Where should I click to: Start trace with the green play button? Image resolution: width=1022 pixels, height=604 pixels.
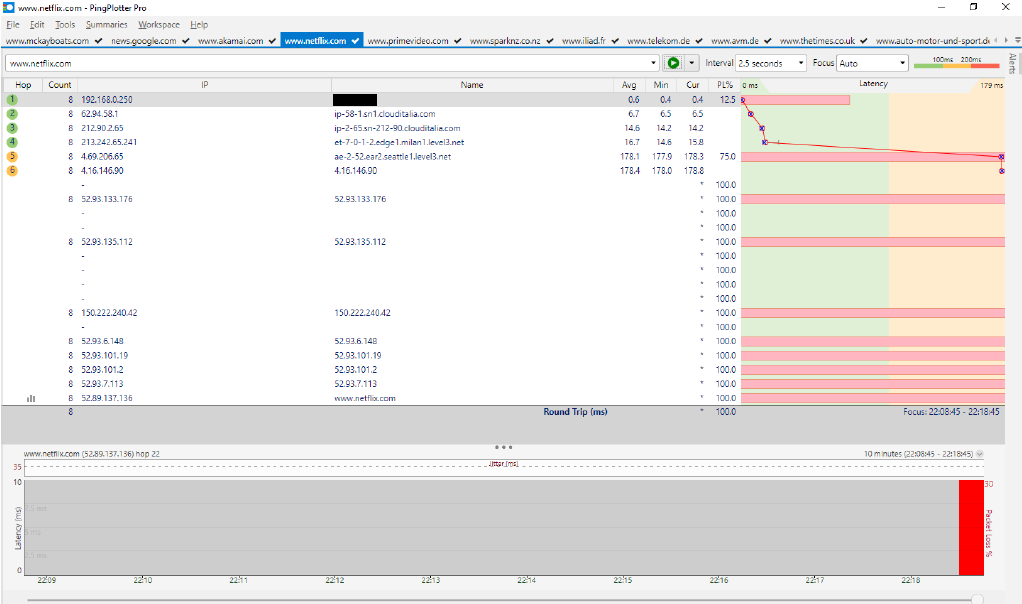click(x=673, y=63)
